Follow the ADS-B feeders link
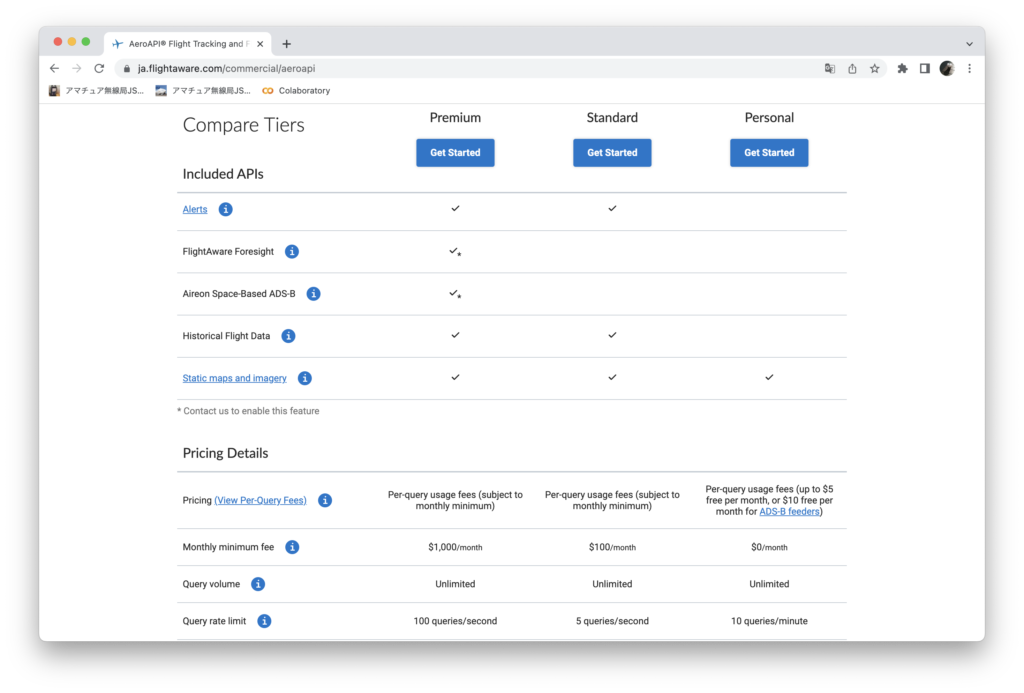 pos(790,512)
